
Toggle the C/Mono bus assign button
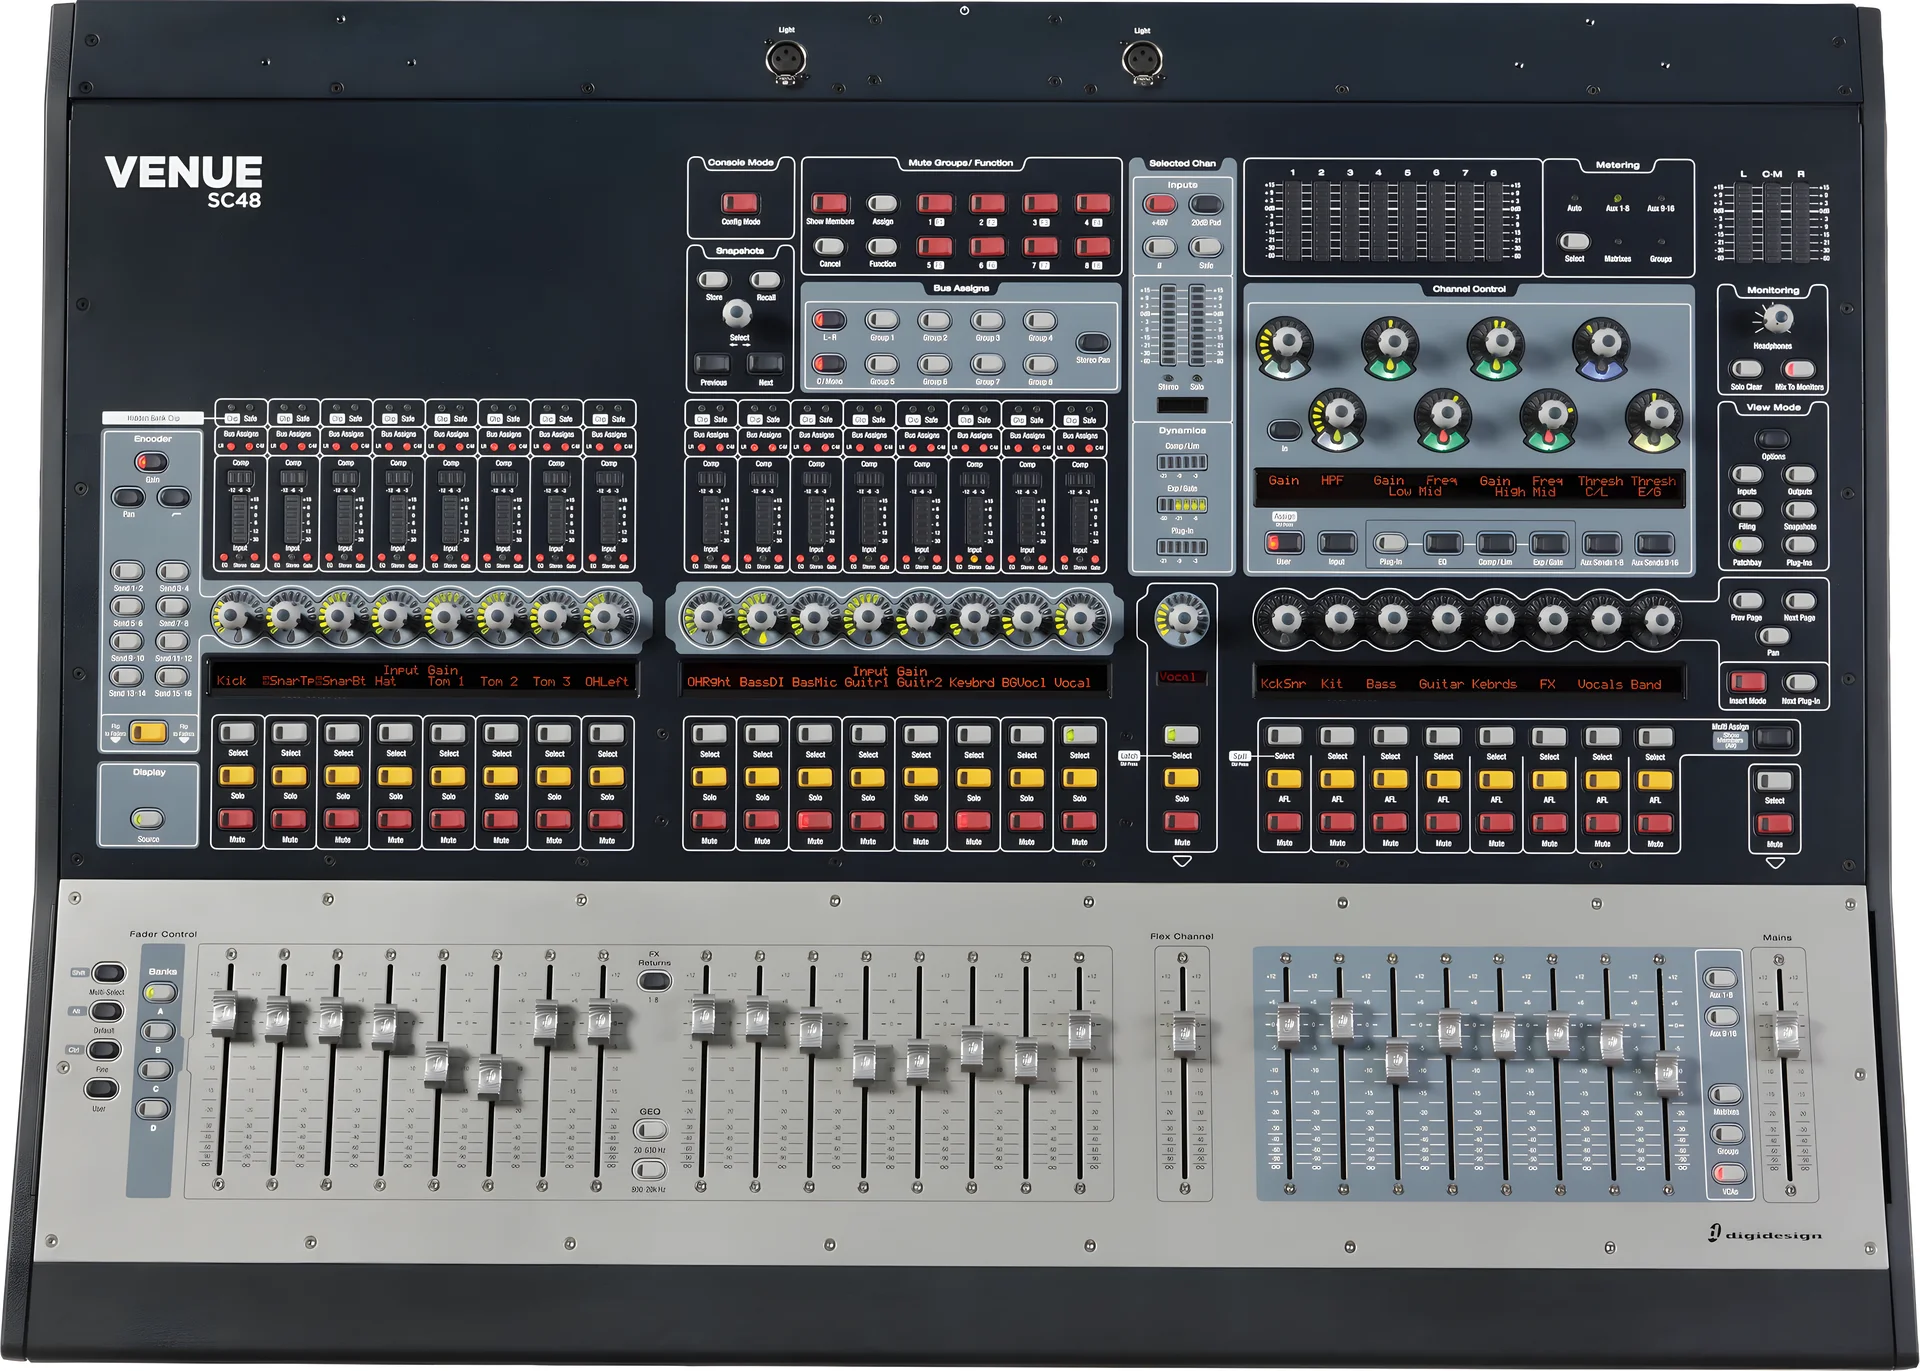pyautogui.click(x=829, y=364)
